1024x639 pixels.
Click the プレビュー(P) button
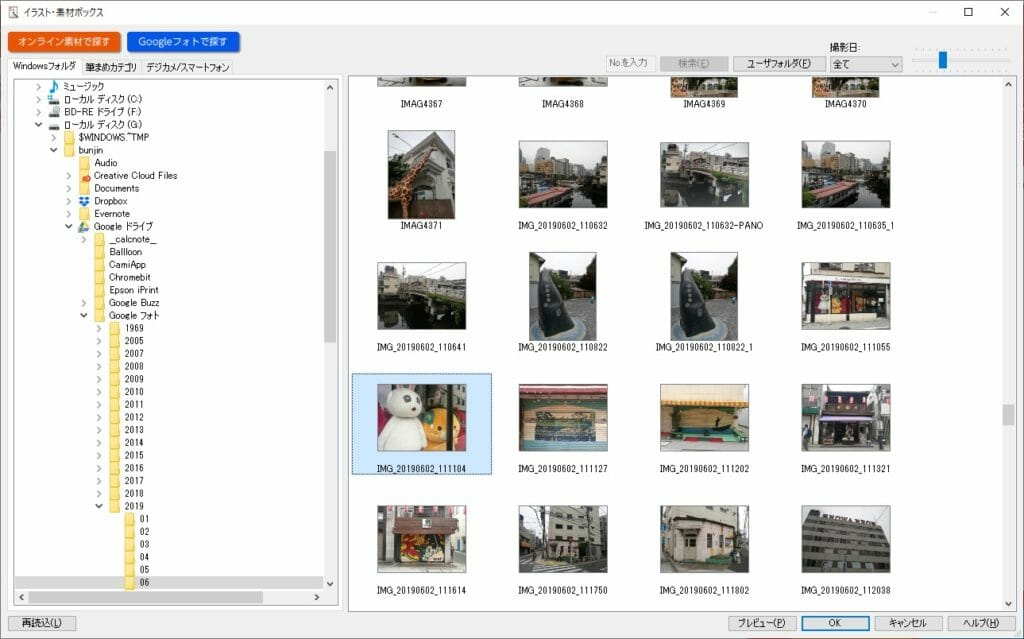761,623
